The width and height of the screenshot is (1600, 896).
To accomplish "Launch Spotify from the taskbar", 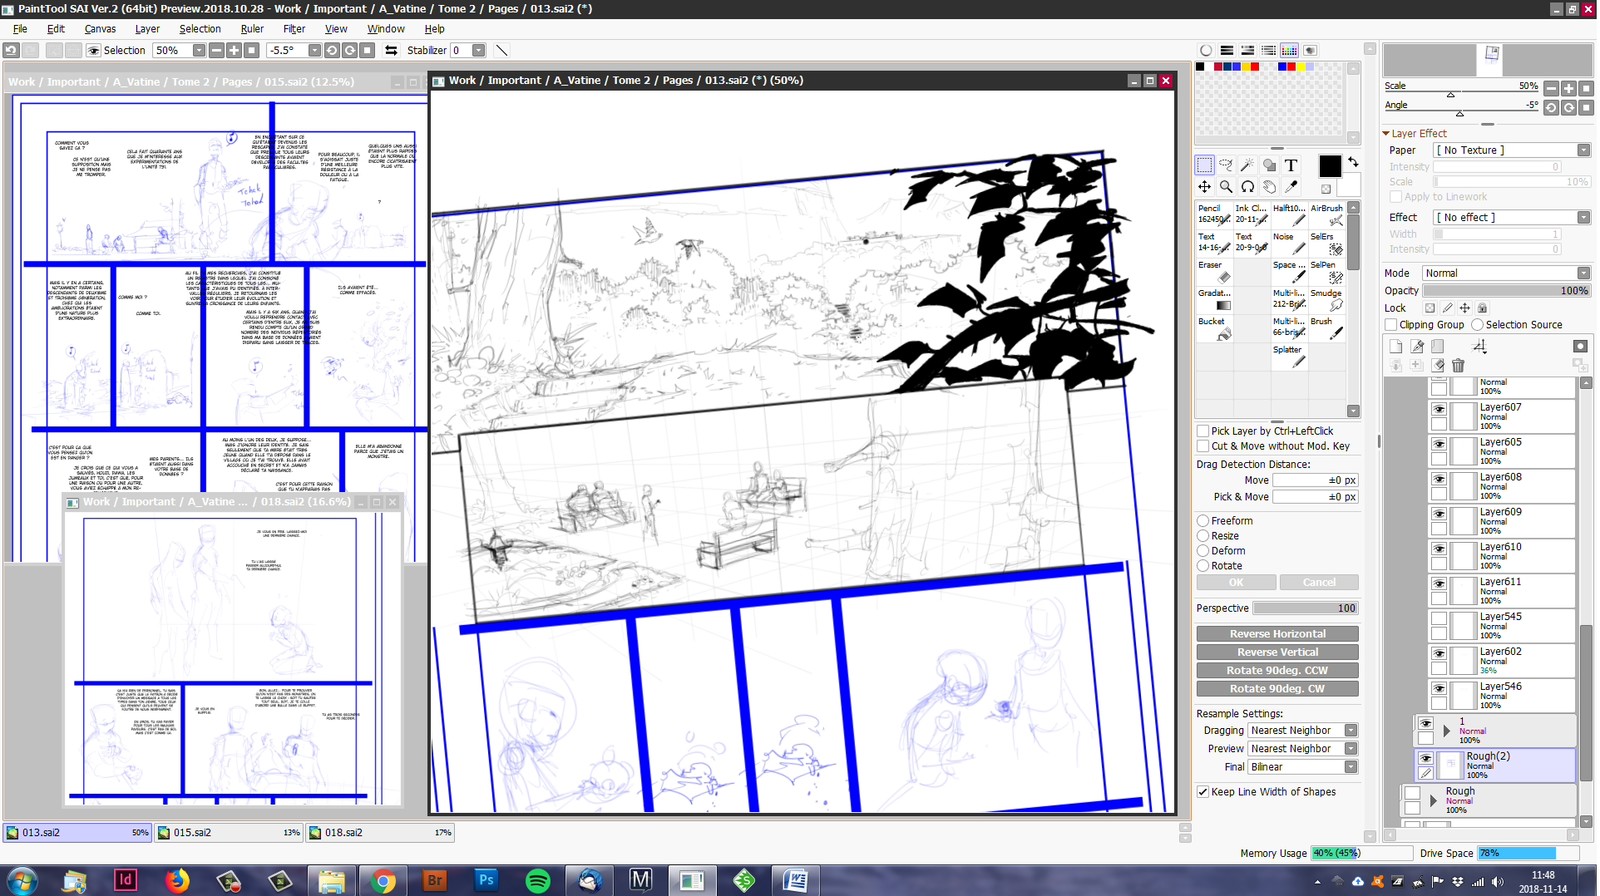I will tap(538, 880).
